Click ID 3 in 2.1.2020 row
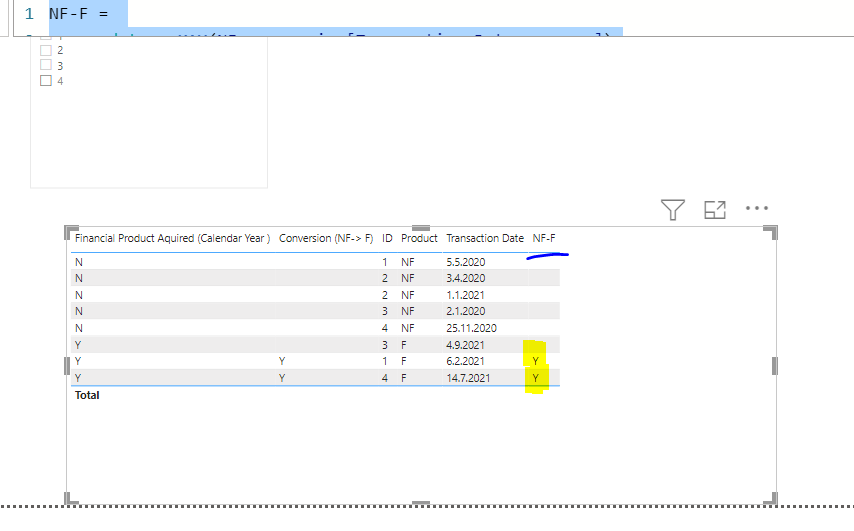Image resolution: width=854 pixels, height=531 pixels. (x=385, y=312)
